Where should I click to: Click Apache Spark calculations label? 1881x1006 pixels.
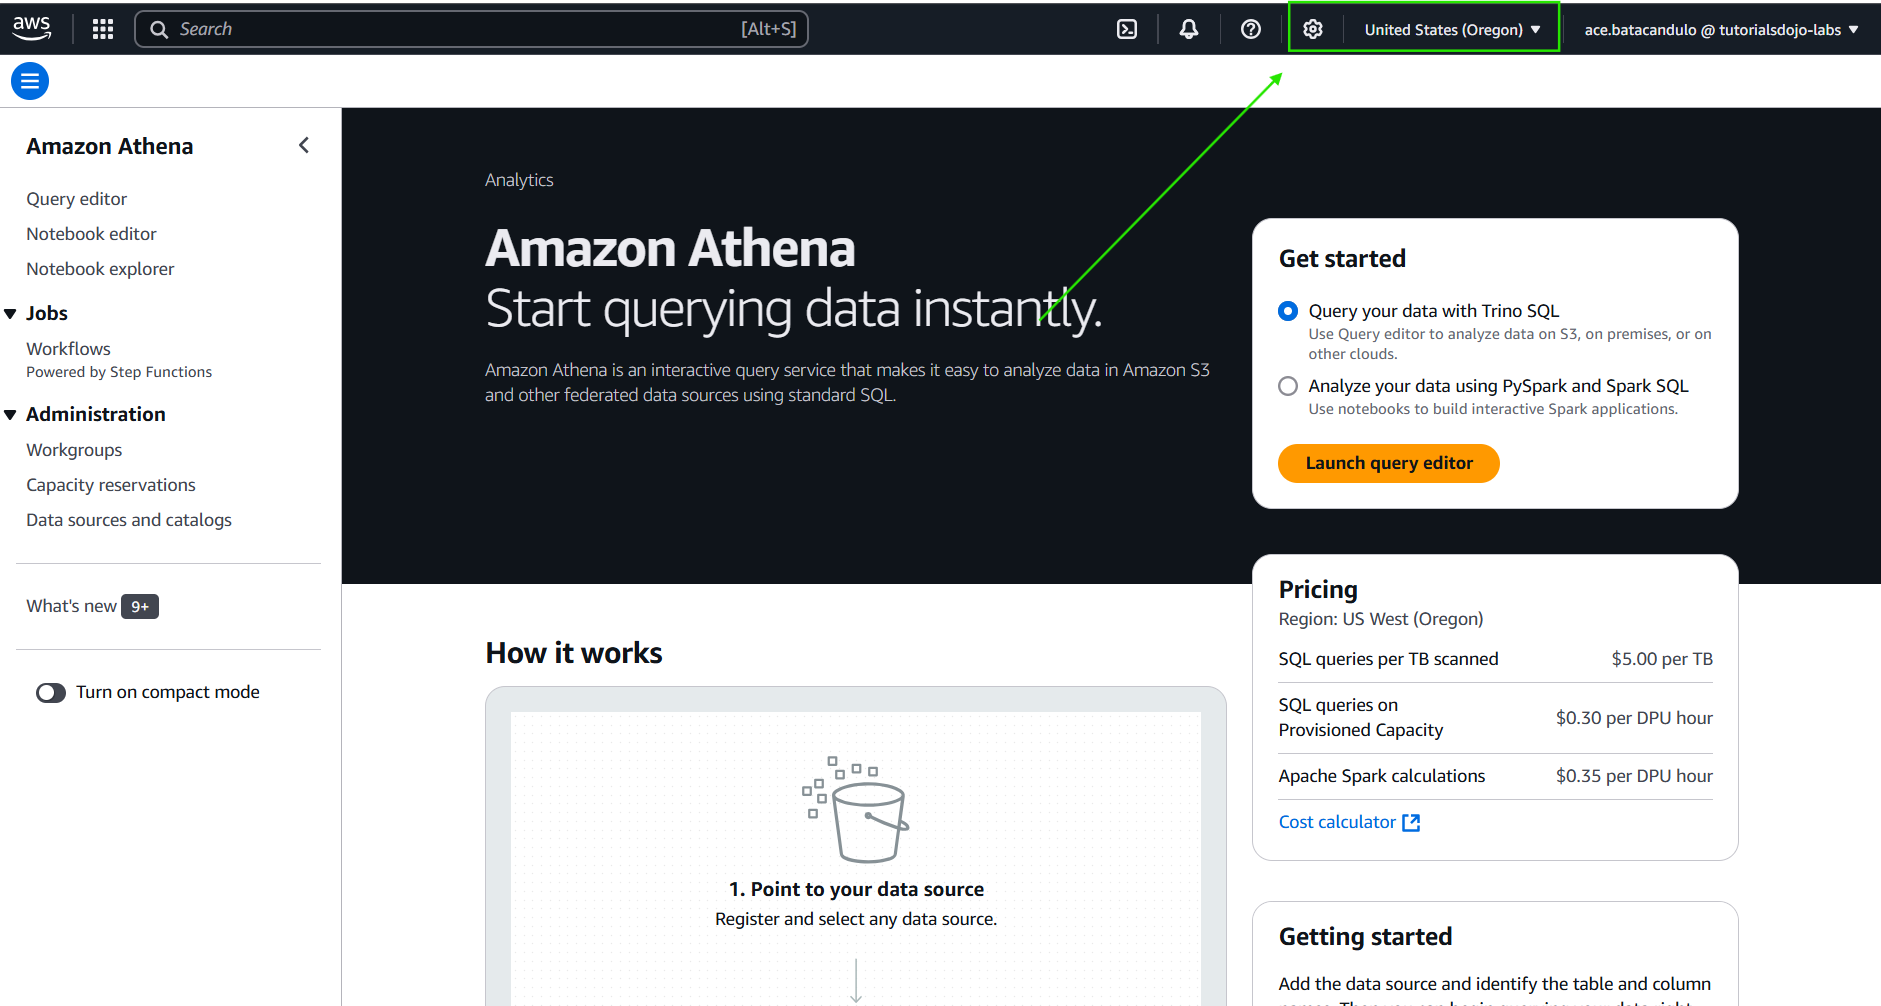1382,776
